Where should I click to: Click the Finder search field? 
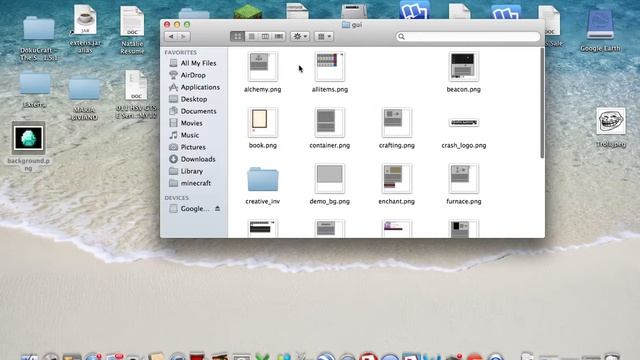coord(468,36)
